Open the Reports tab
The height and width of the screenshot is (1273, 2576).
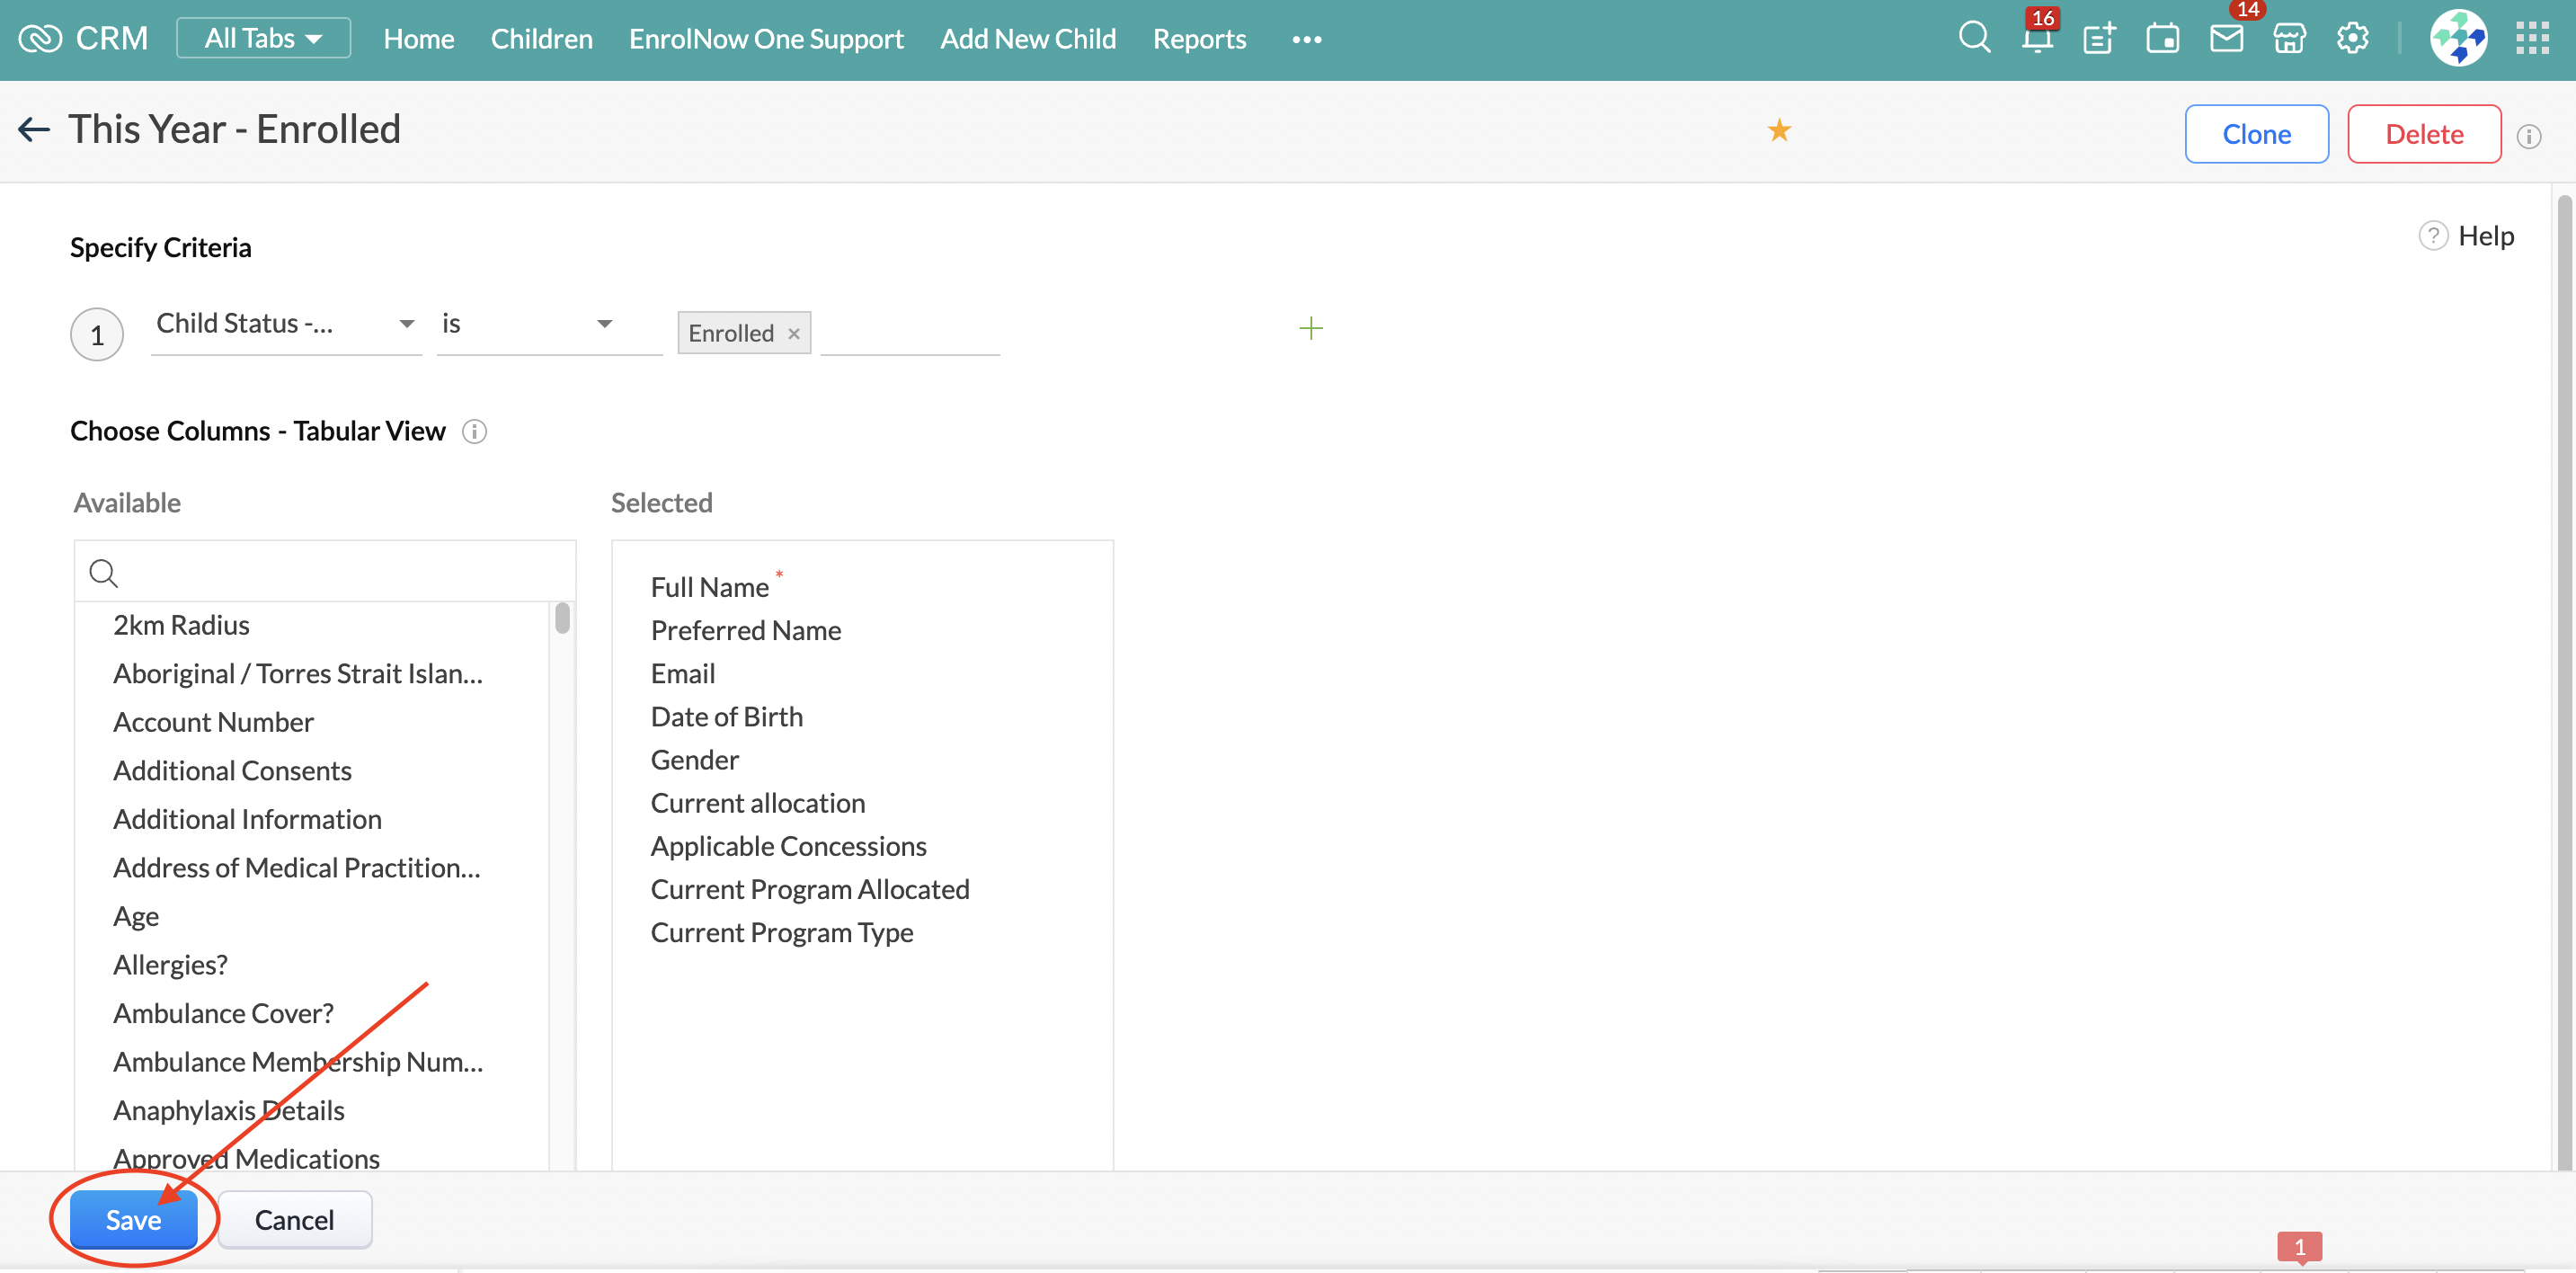point(1199,39)
